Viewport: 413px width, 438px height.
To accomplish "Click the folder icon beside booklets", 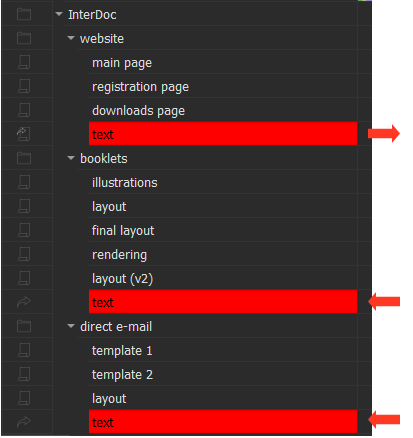I will [x=24, y=158].
